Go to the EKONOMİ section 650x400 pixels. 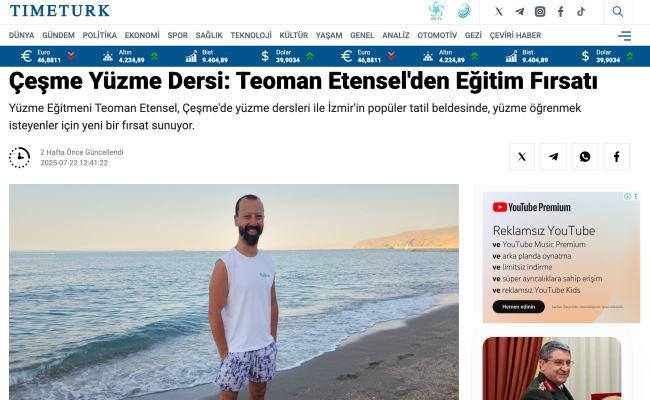pyautogui.click(x=142, y=36)
